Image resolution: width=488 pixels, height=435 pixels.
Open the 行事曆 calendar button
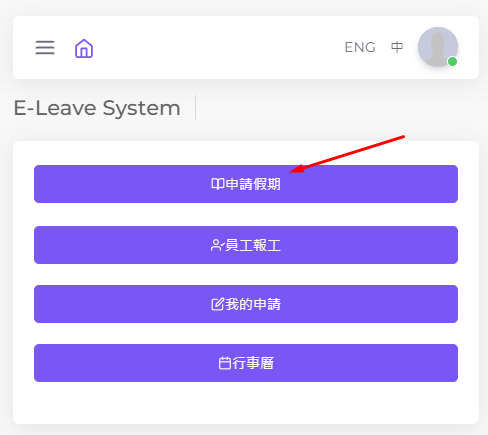pyautogui.click(x=246, y=363)
